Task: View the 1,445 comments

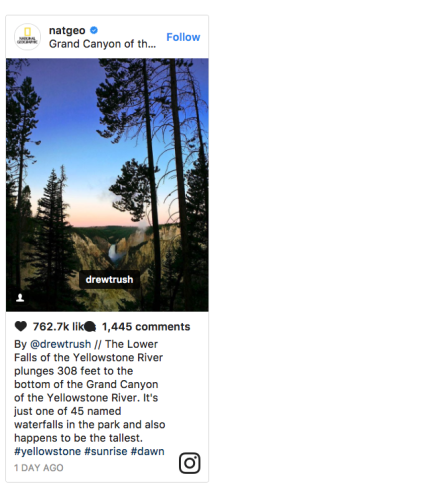Action: click(146, 327)
